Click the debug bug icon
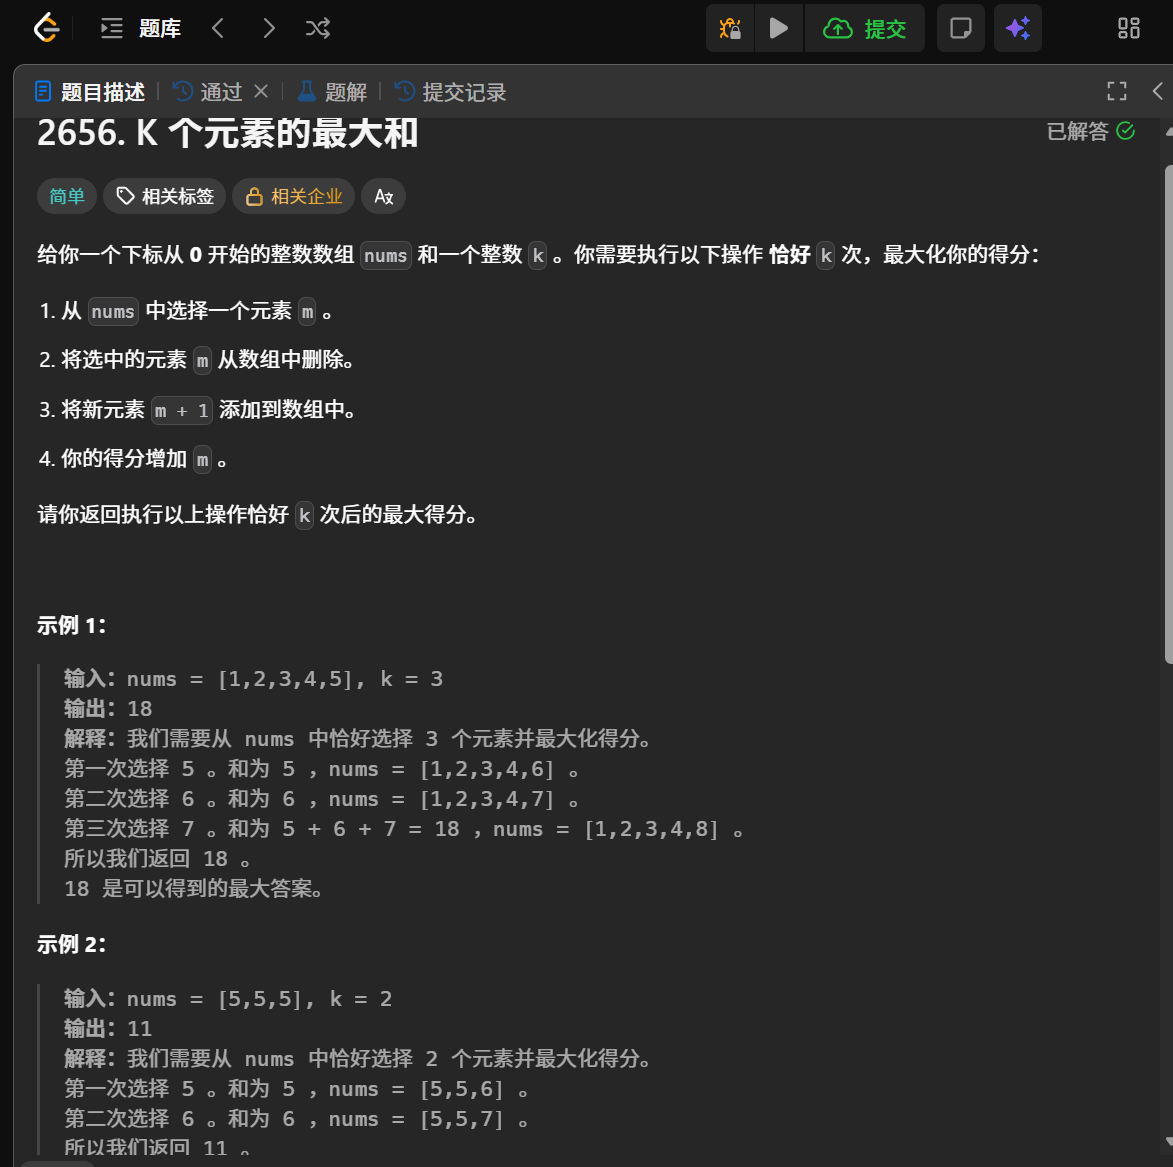Screen dimensions: 1173x1167 (x=730, y=28)
